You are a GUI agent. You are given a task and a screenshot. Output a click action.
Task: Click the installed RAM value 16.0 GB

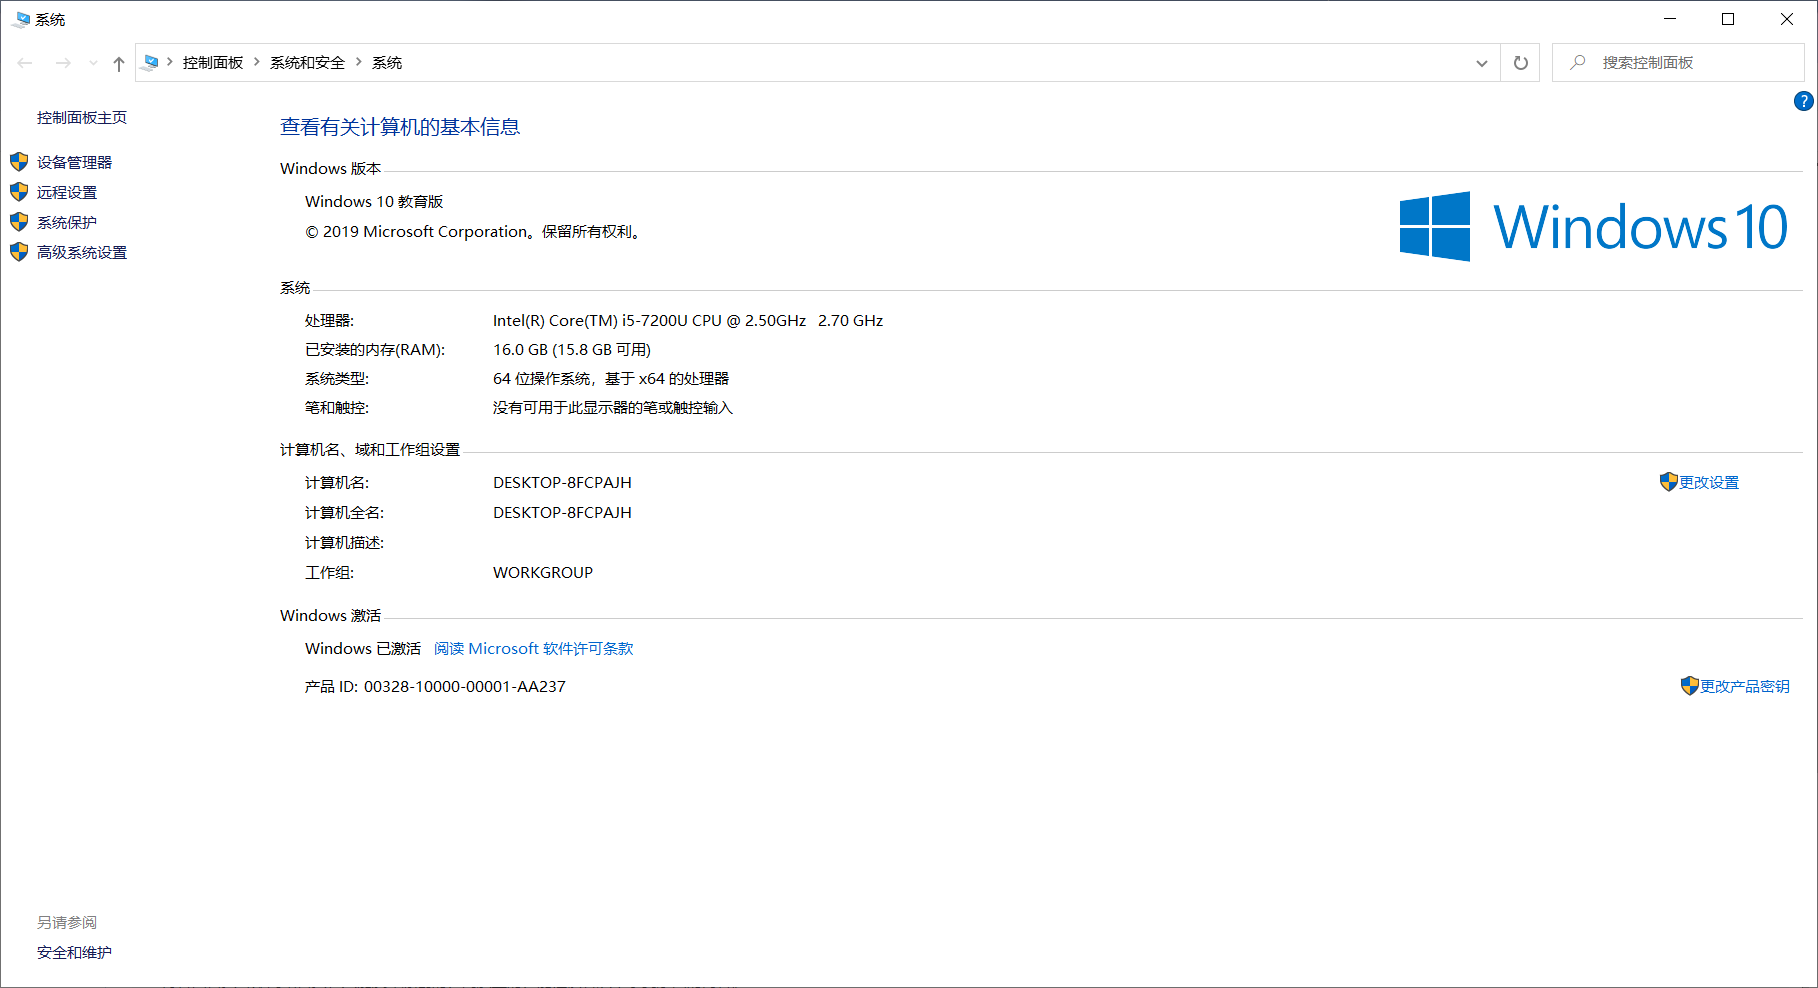tap(572, 349)
